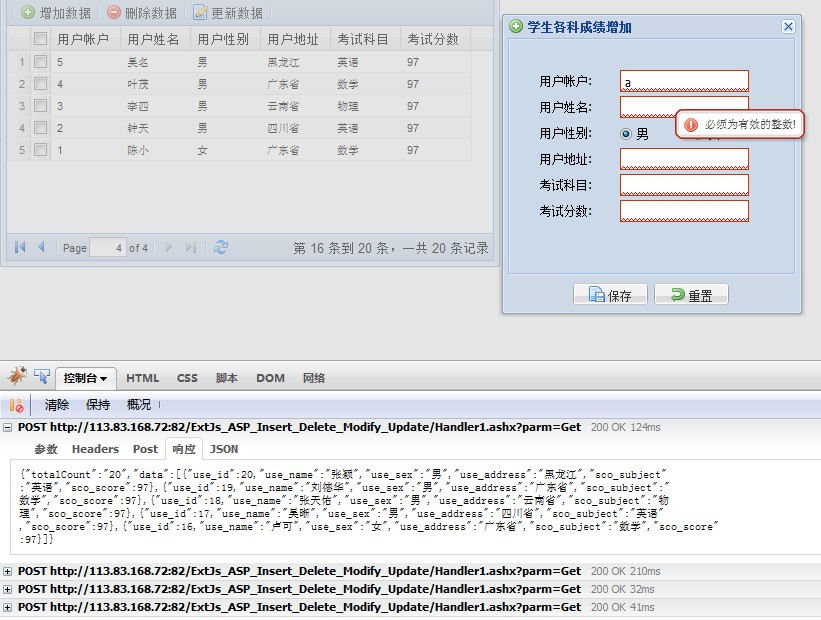The image size is (821, 620).
Task: Close the 学生各科成绩增加 dialog
Action: point(788,26)
